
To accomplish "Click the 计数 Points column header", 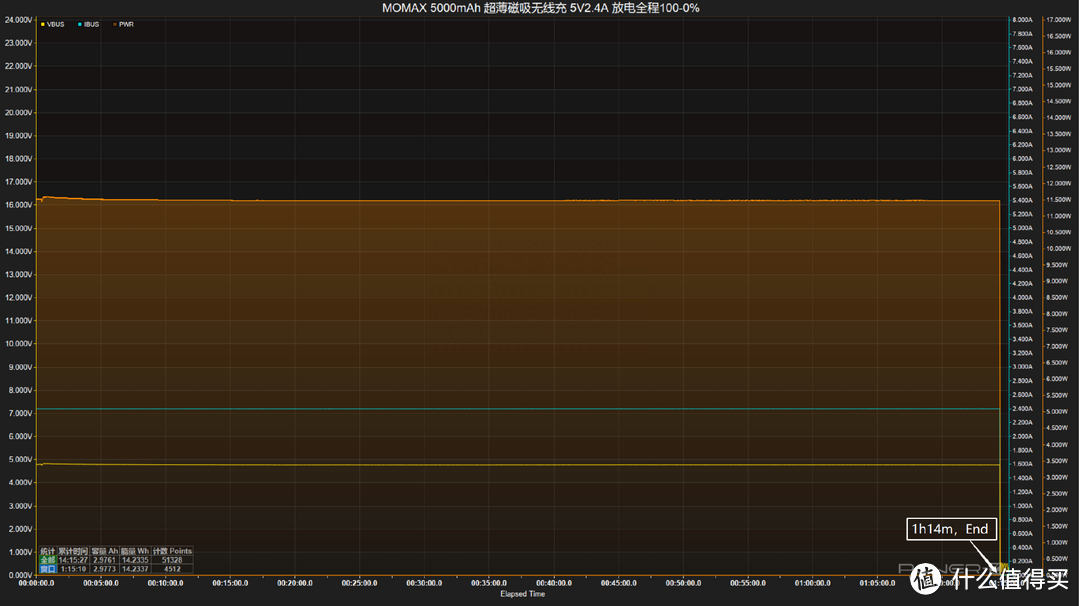I will click(x=172, y=551).
